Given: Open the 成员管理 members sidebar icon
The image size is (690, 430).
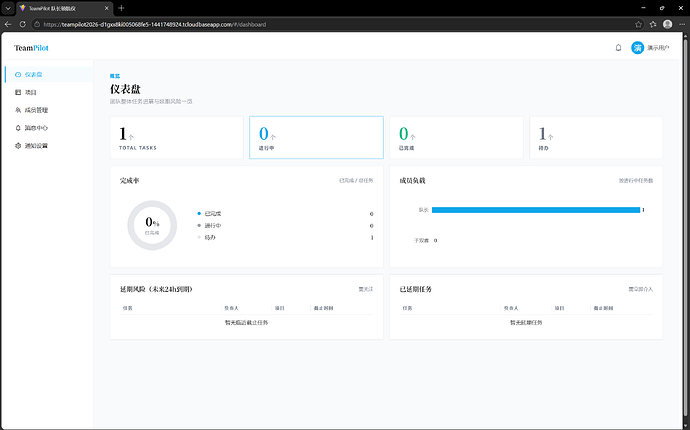Looking at the screenshot, I should coord(18,110).
